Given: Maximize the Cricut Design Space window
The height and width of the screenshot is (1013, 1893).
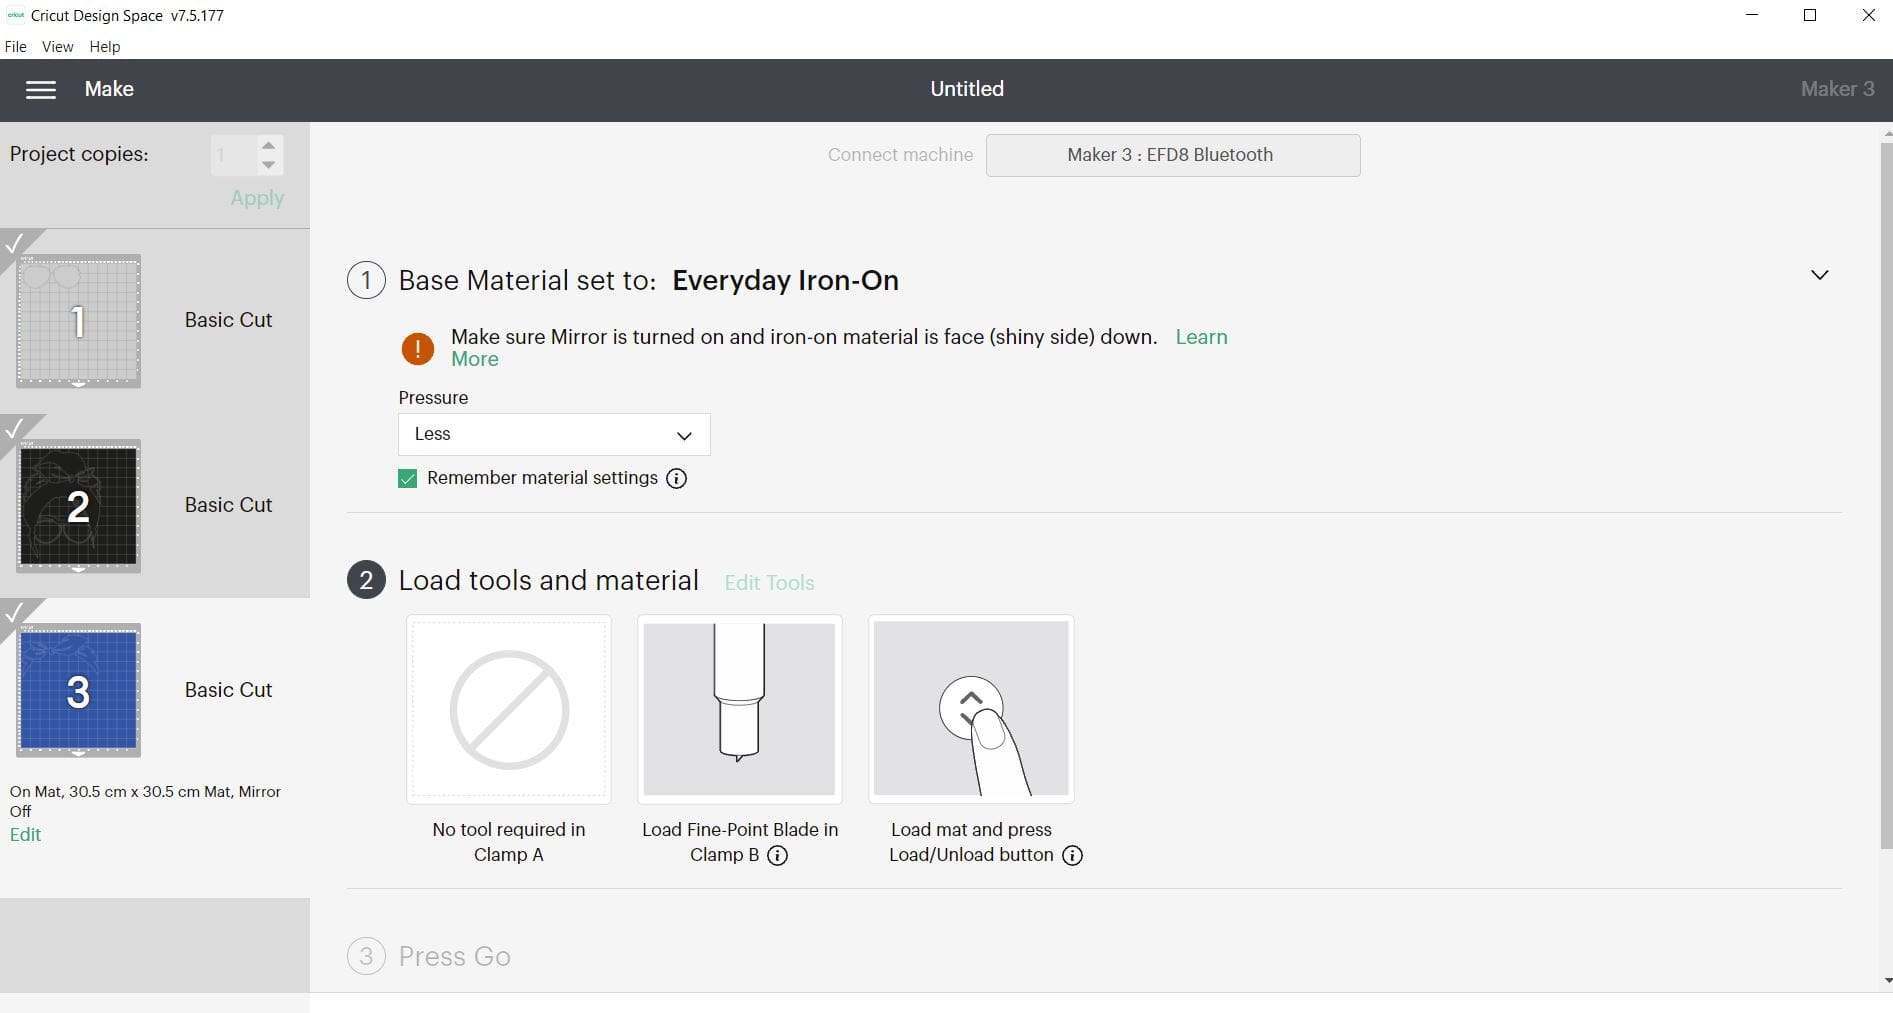Looking at the screenshot, I should [x=1810, y=15].
